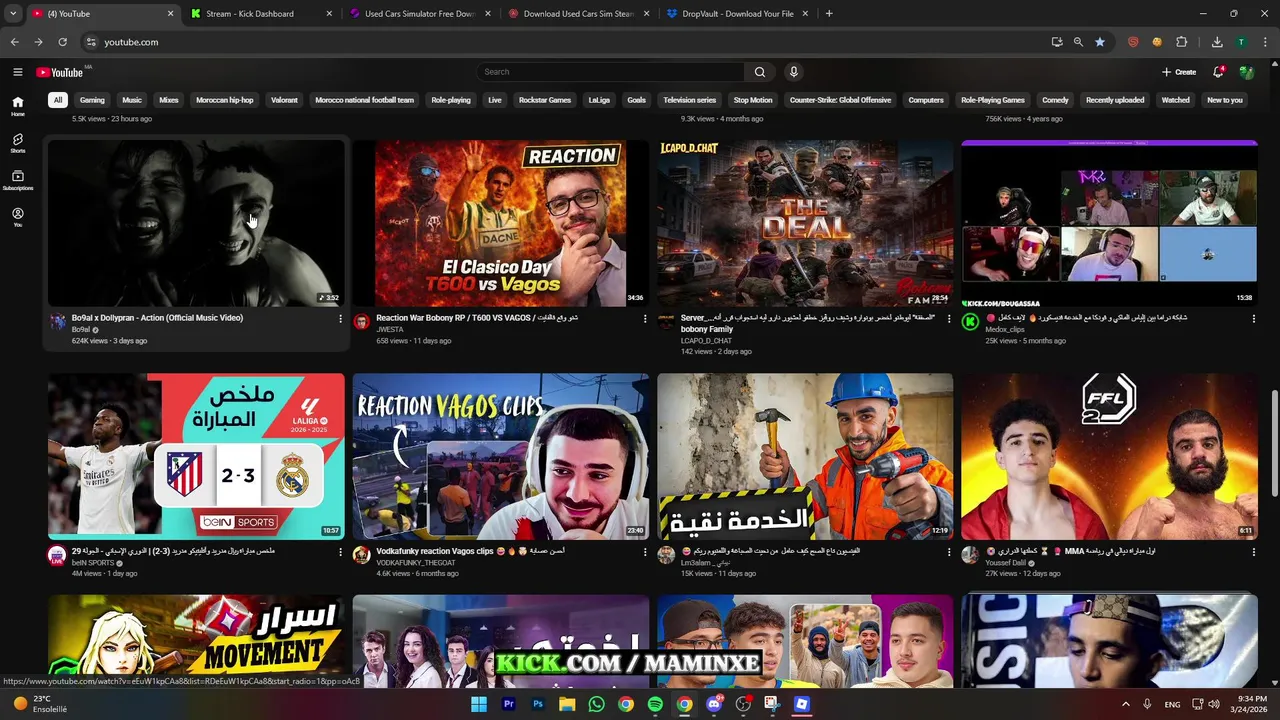
Task: Click the install app icon in address bar
Action: 1057,42
